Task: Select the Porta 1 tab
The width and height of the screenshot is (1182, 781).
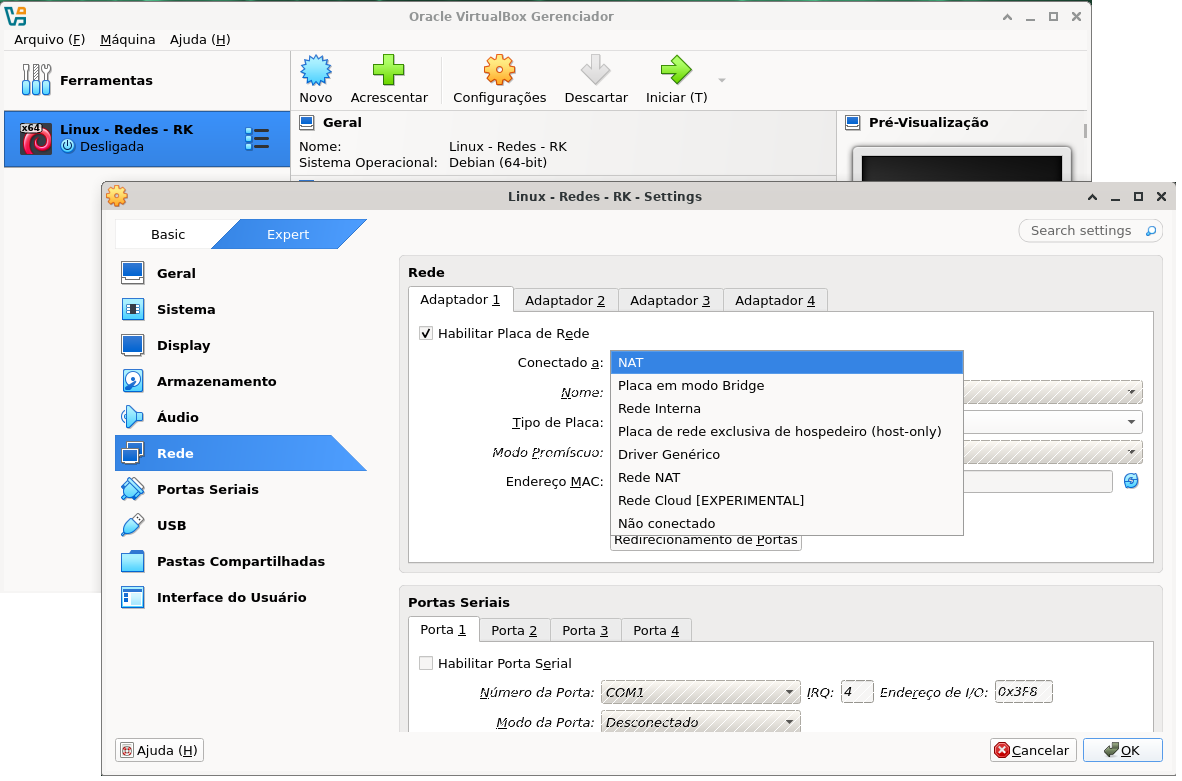Action: point(443,629)
